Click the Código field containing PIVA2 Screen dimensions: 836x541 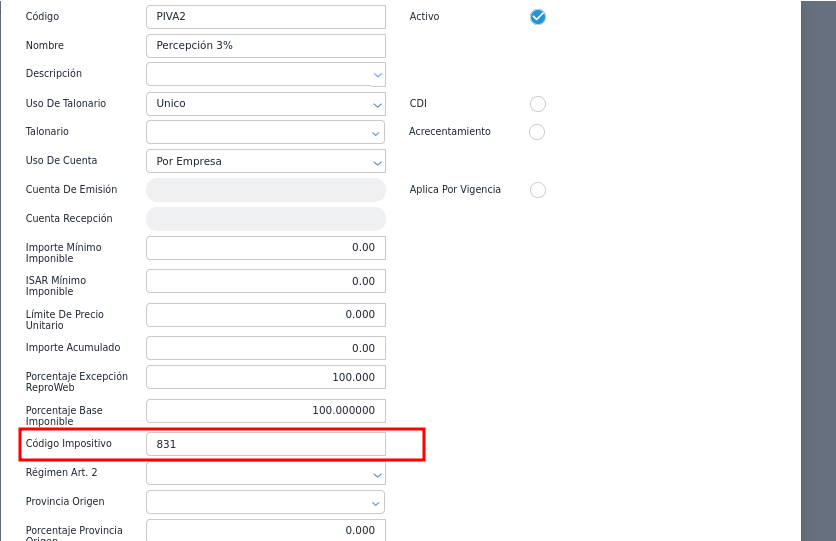pos(265,17)
